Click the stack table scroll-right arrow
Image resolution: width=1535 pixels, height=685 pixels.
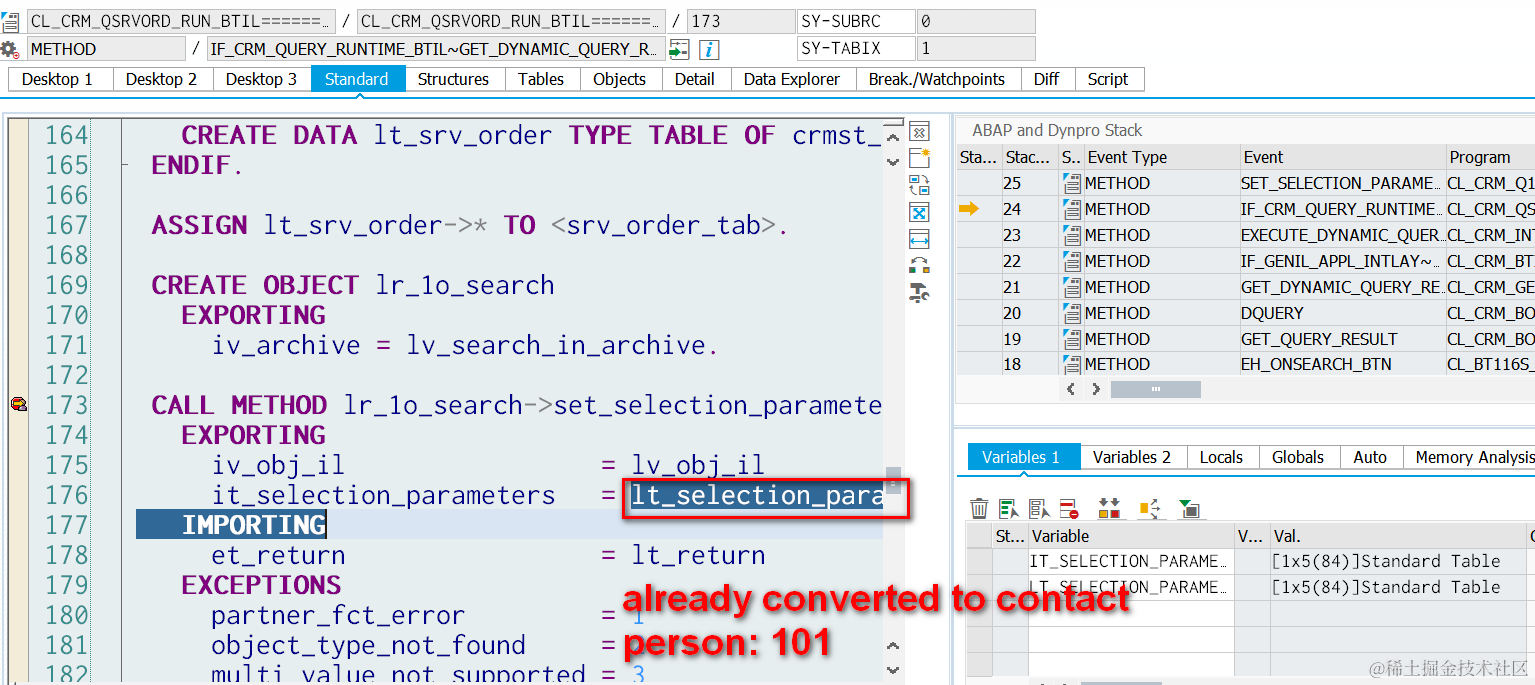coord(1096,389)
